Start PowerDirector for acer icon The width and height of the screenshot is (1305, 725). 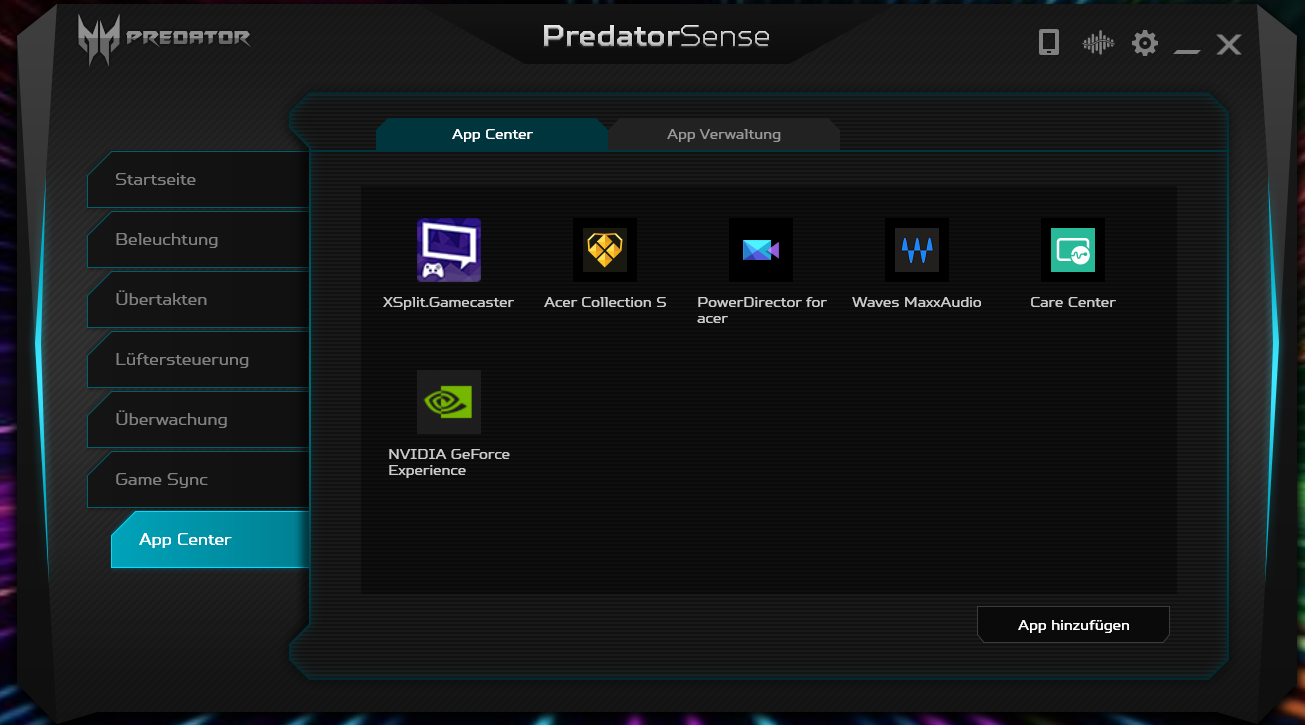761,250
